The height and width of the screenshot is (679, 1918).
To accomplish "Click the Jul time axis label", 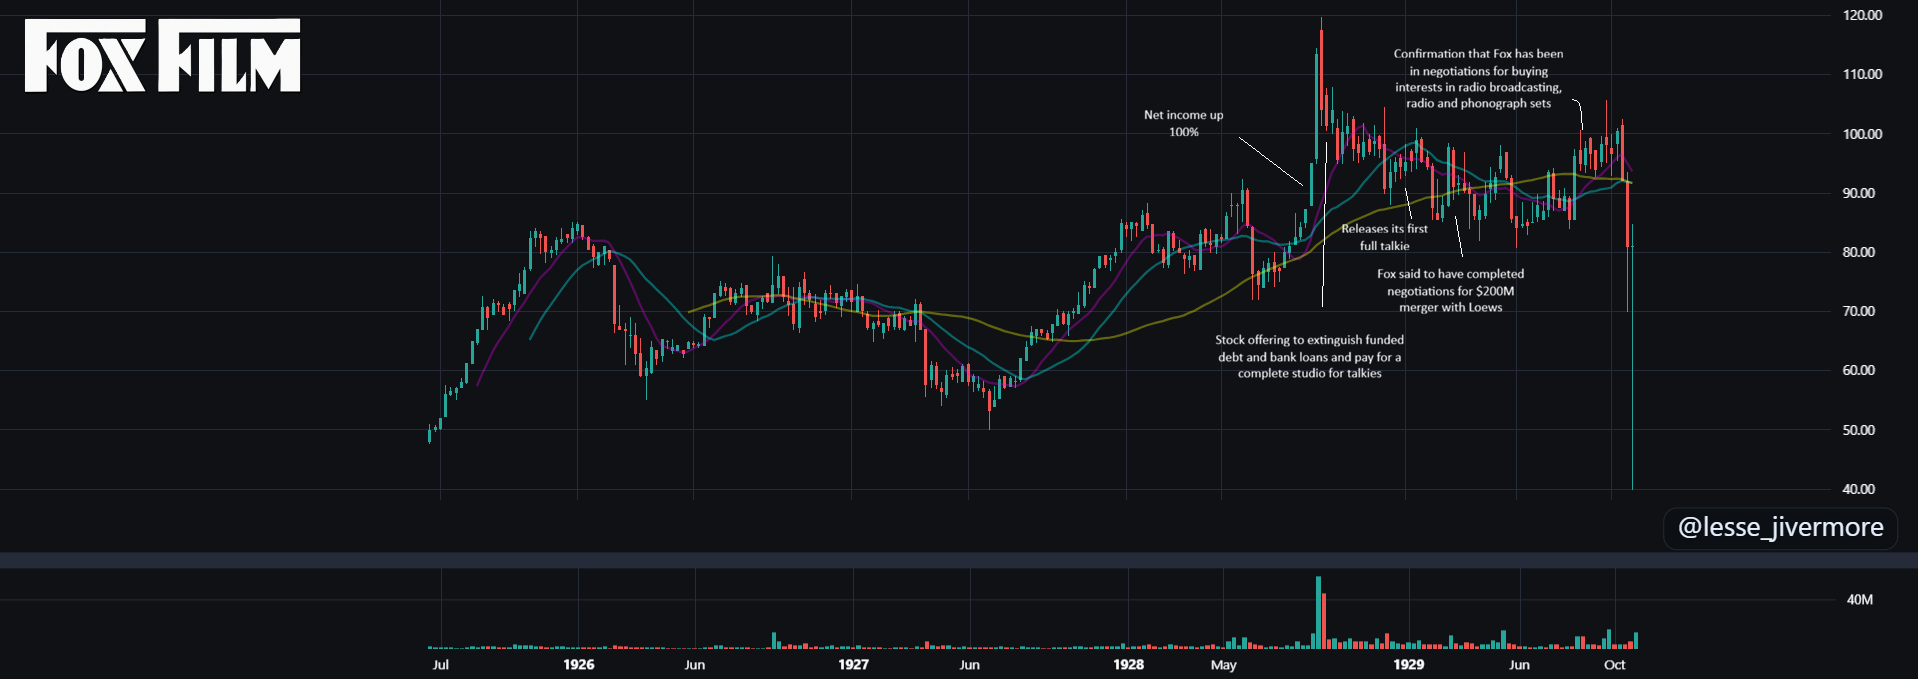I will point(440,665).
